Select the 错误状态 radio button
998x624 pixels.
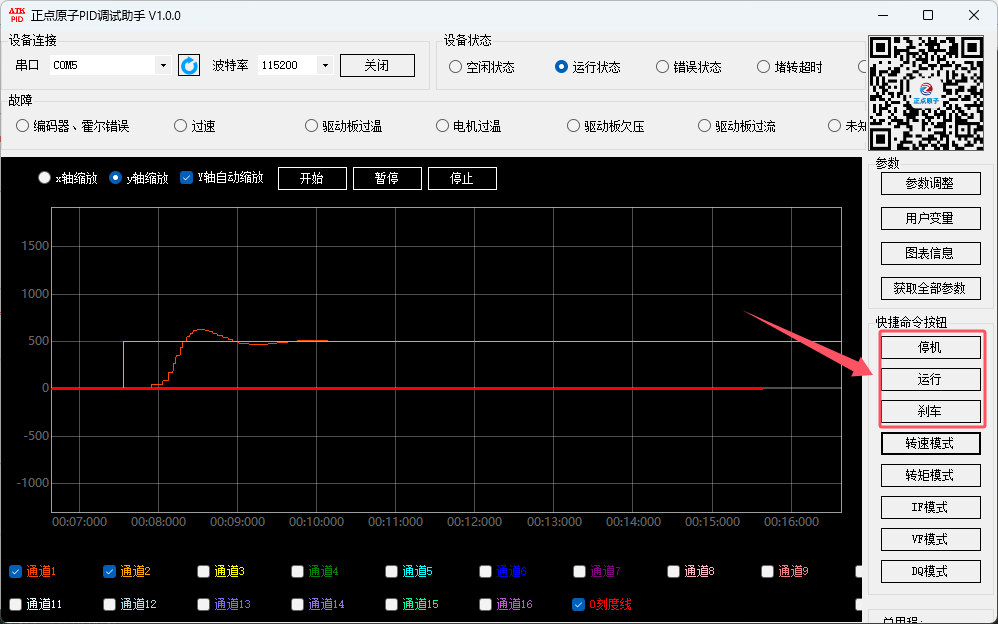tap(663, 67)
